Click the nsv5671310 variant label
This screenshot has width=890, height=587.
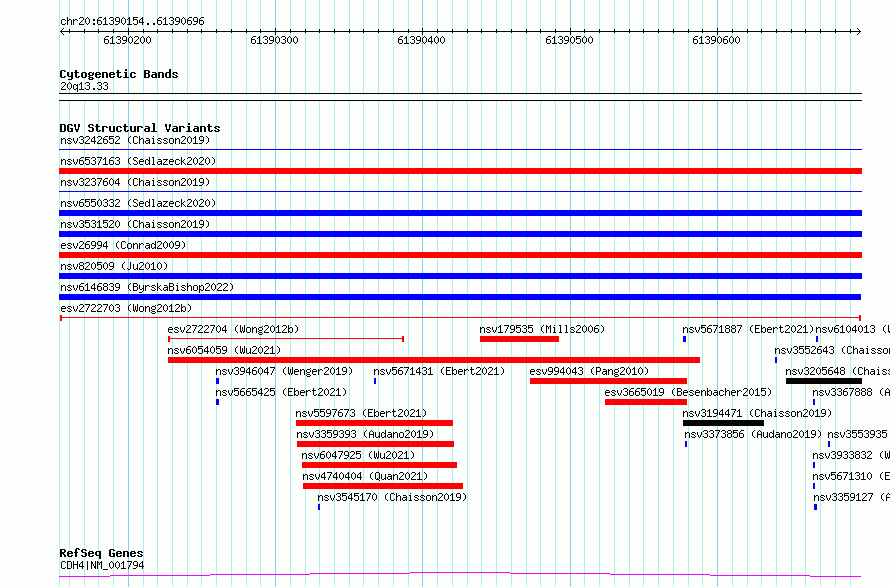[851, 476]
